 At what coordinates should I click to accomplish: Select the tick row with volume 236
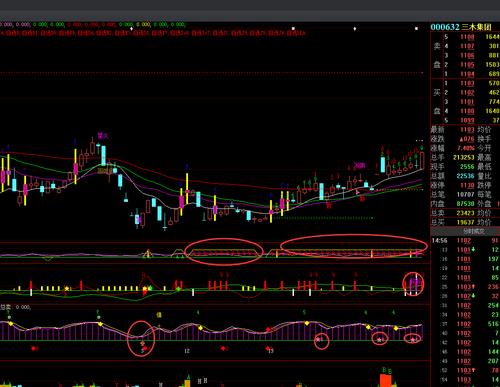pos(465,287)
